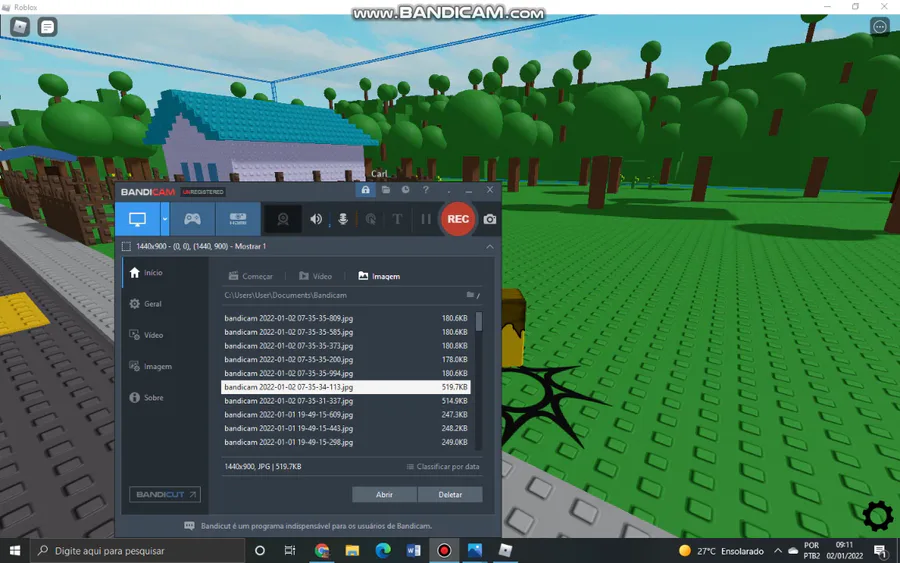900x563 pixels.
Task: Open Task View on taskbar
Action: (290, 550)
